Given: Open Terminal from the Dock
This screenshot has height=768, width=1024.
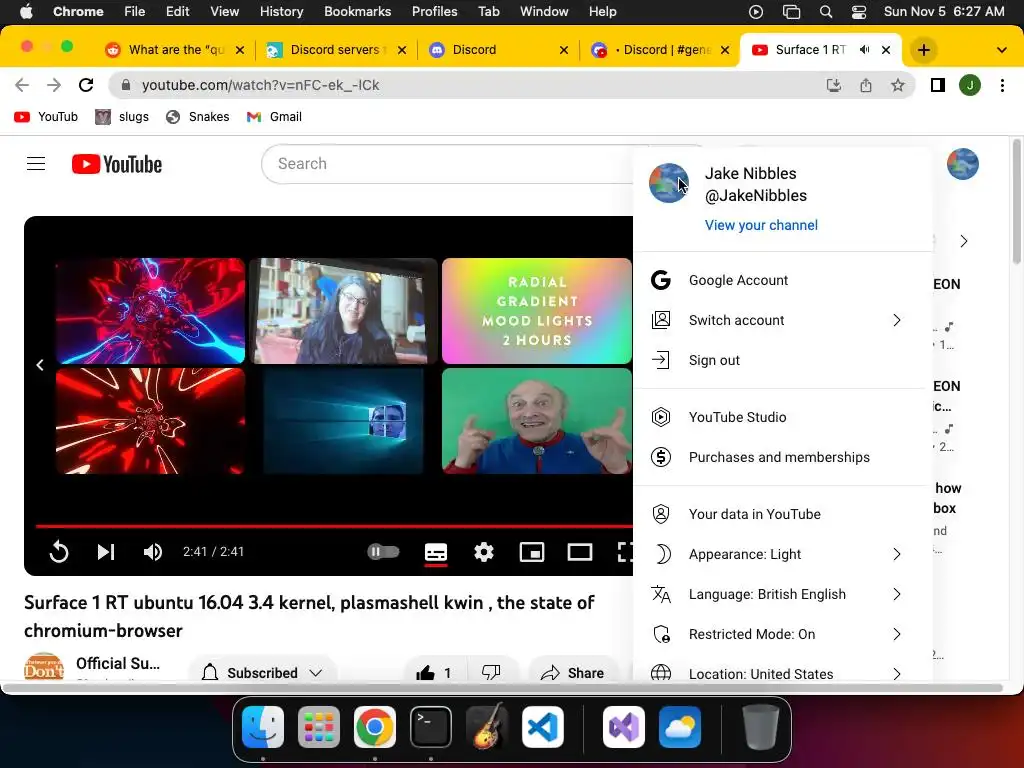Looking at the screenshot, I should click(x=431, y=727).
